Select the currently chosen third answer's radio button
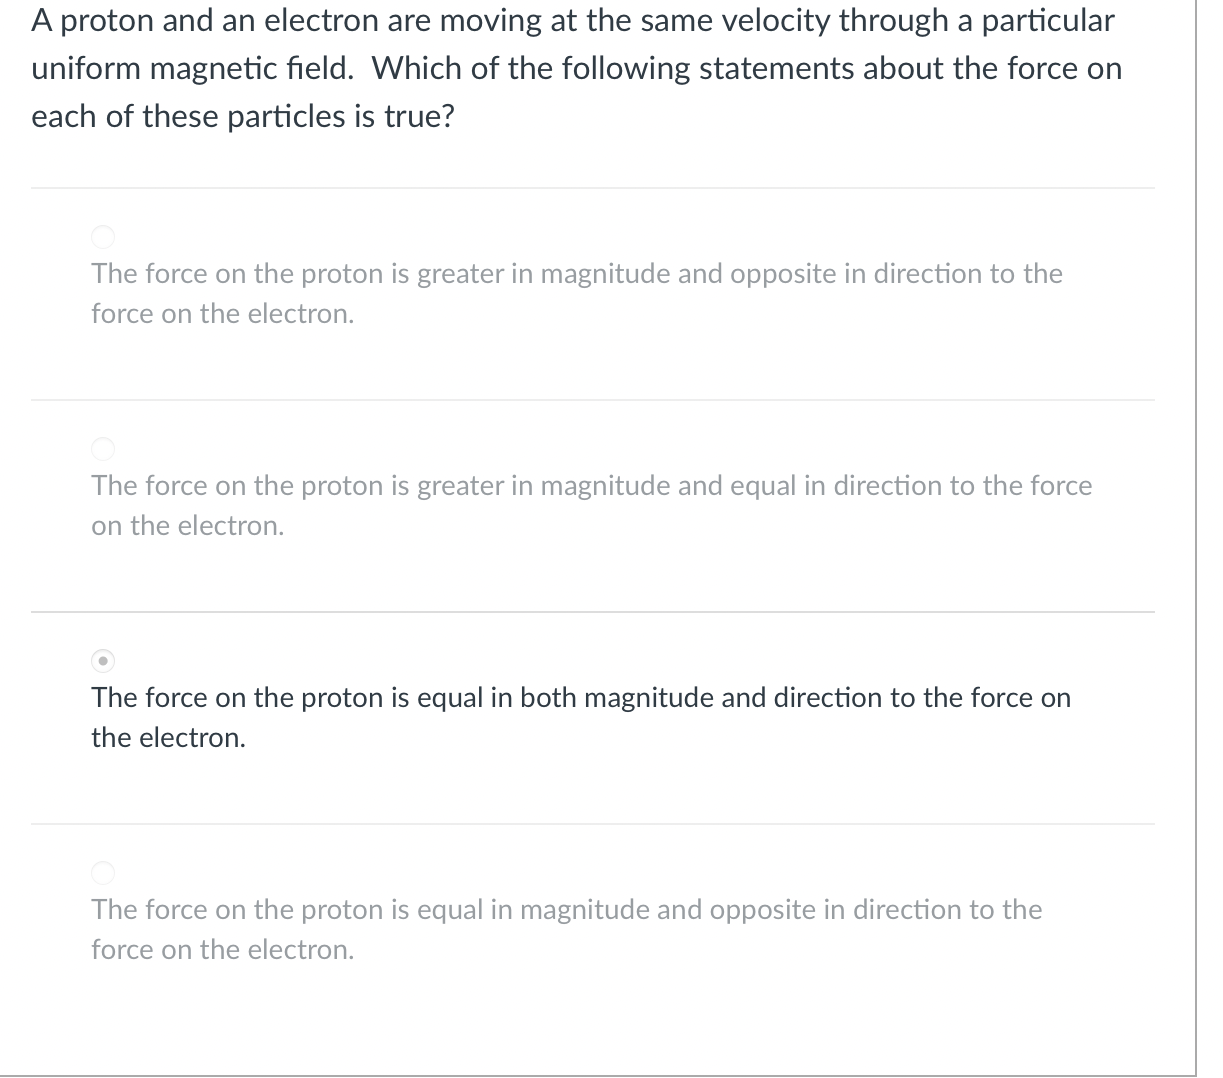1223x1078 pixels. pyautogui.click(x=103, y=661)
